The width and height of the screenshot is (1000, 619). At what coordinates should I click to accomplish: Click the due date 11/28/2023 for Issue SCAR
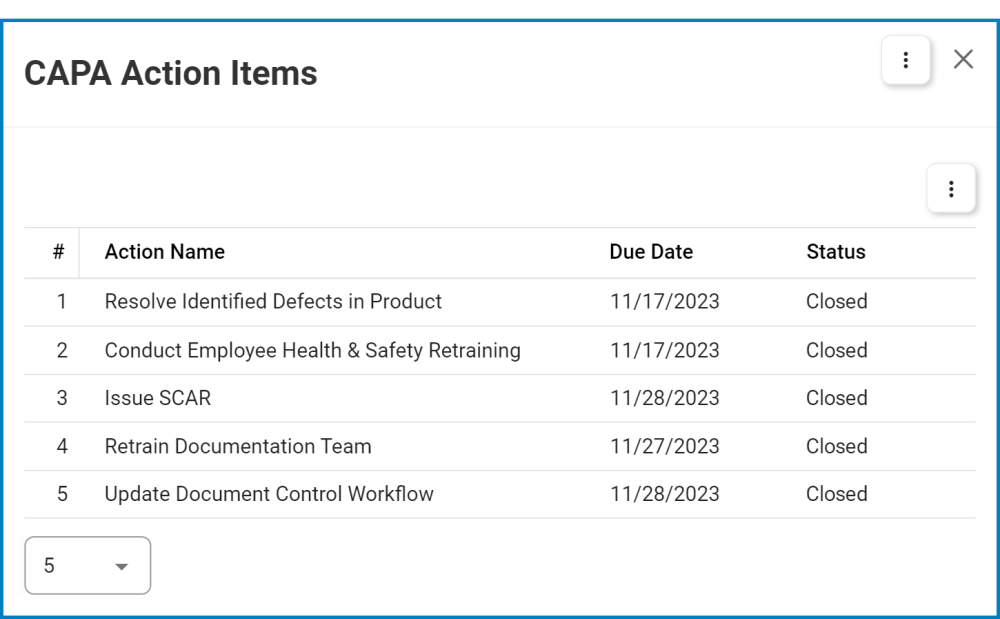pos(652,398)
